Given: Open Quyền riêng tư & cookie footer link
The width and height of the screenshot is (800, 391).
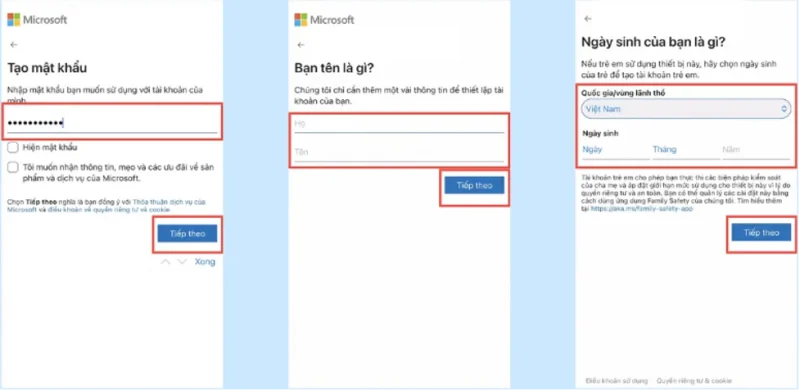Looking at the screenshot, I should pos(694,381).
